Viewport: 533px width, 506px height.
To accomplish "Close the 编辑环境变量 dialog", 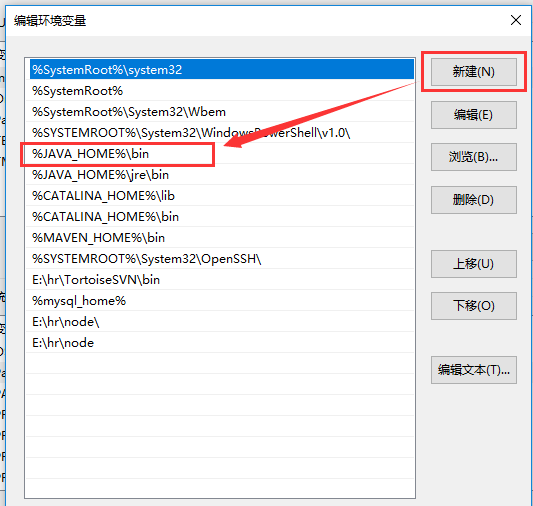I will pyautogui.click(x=516, y=20).
